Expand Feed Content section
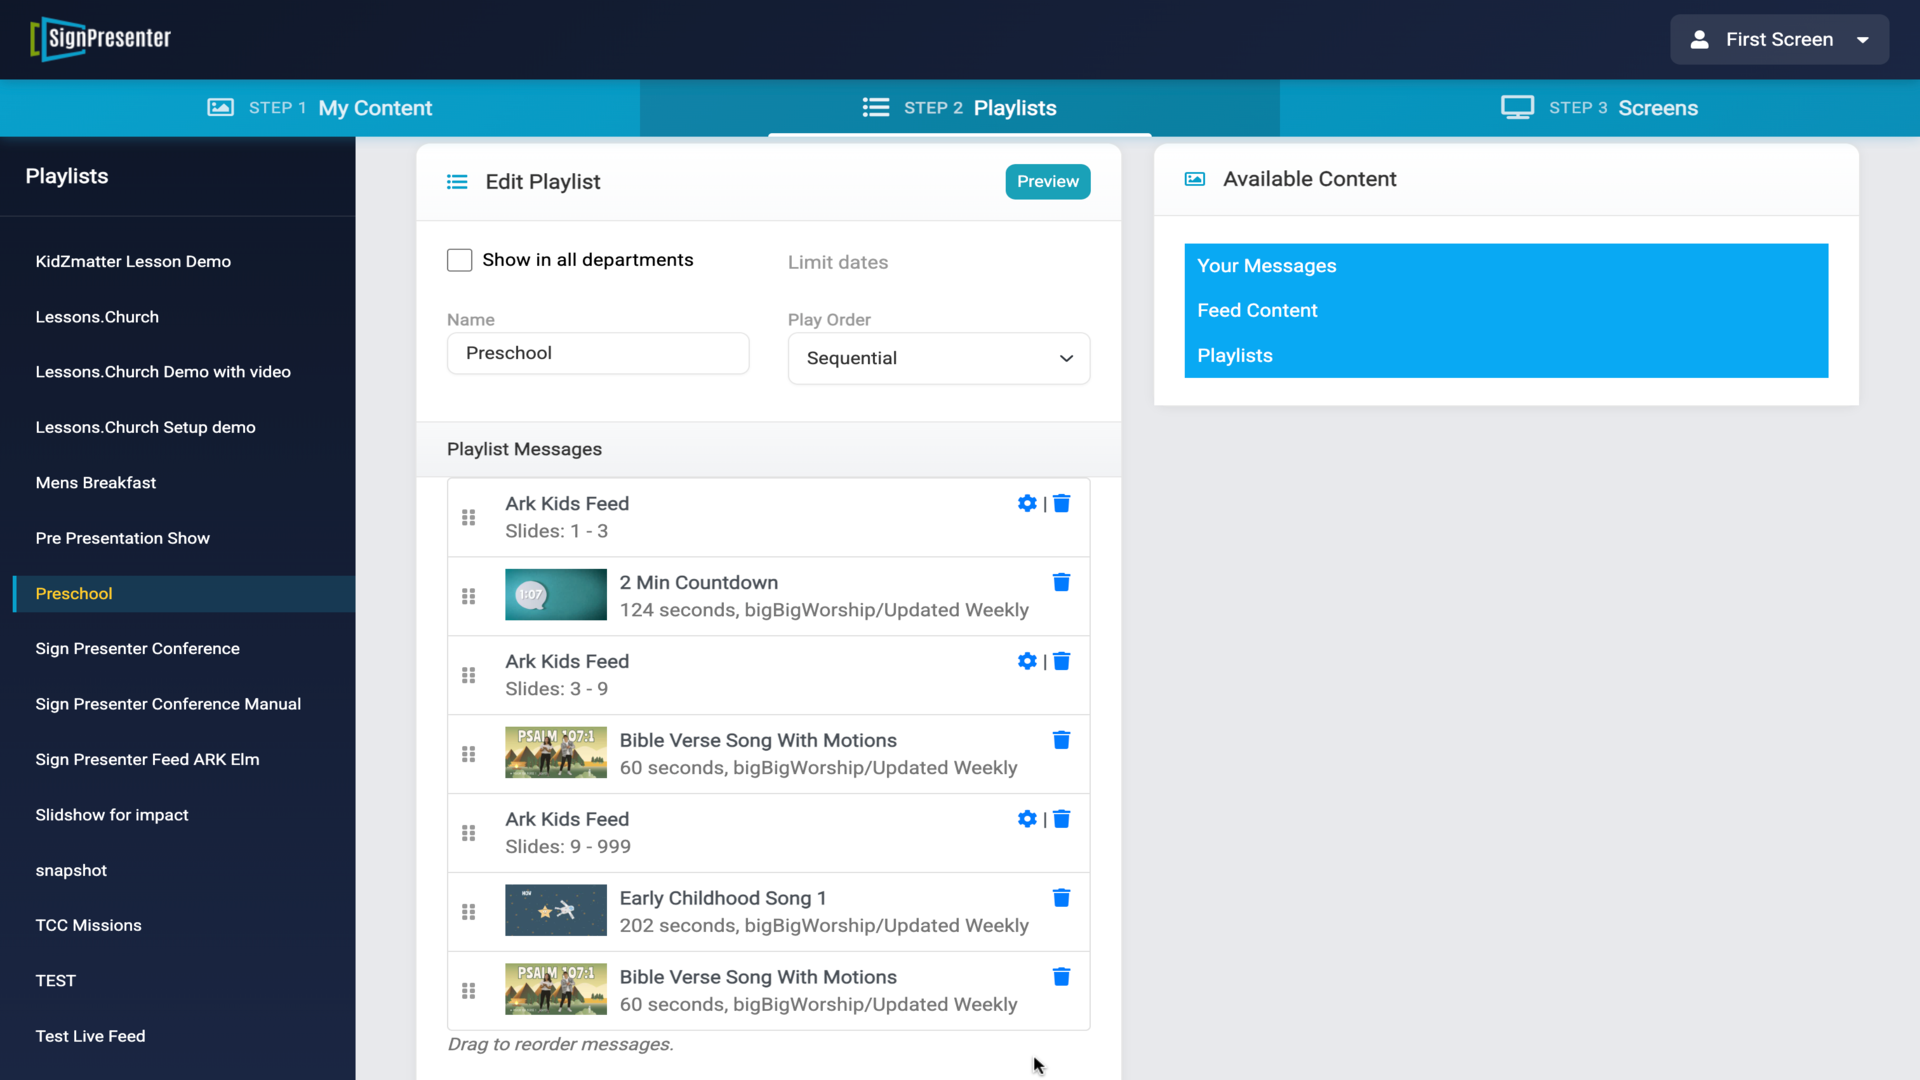Viewport: 1920px width, 1080px height. point(1257,311)
